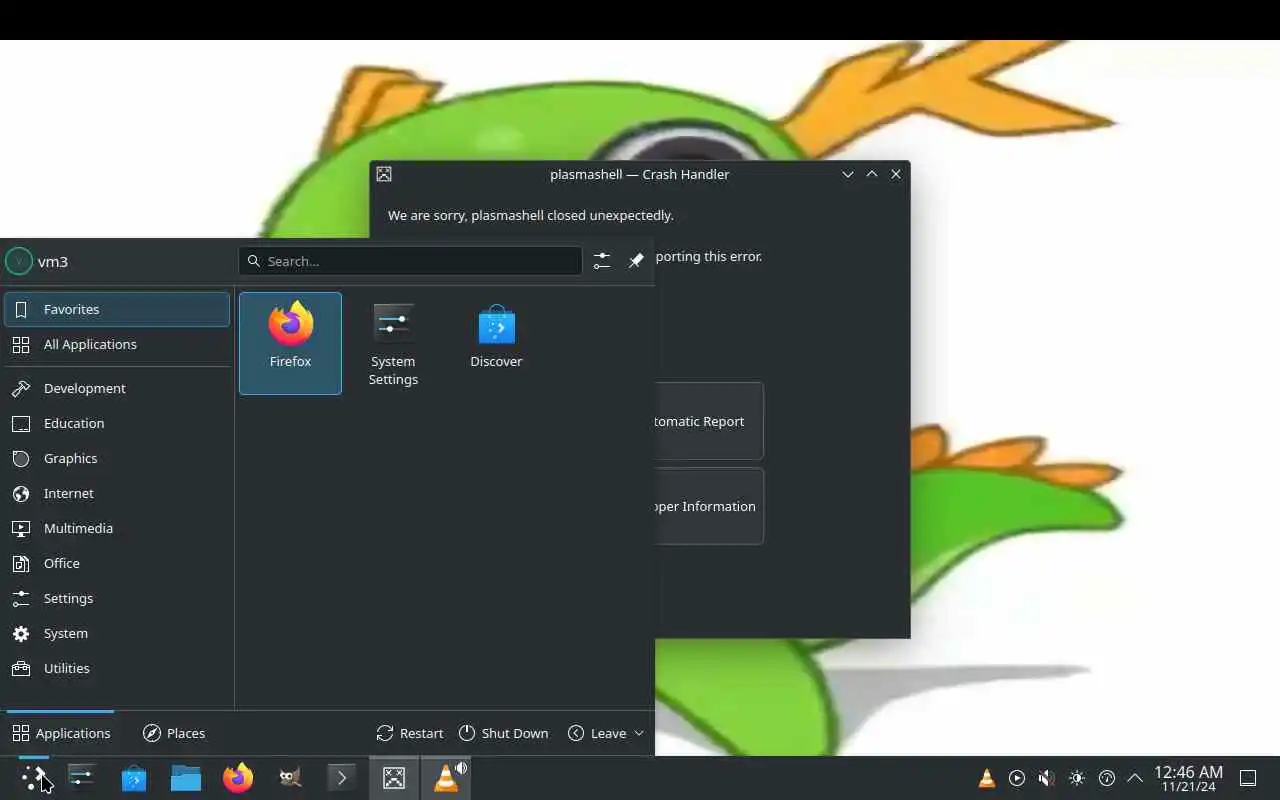Click the Developer Information button in Crash Handler
Screen dimensions: 1280x800
click(709, 506)
